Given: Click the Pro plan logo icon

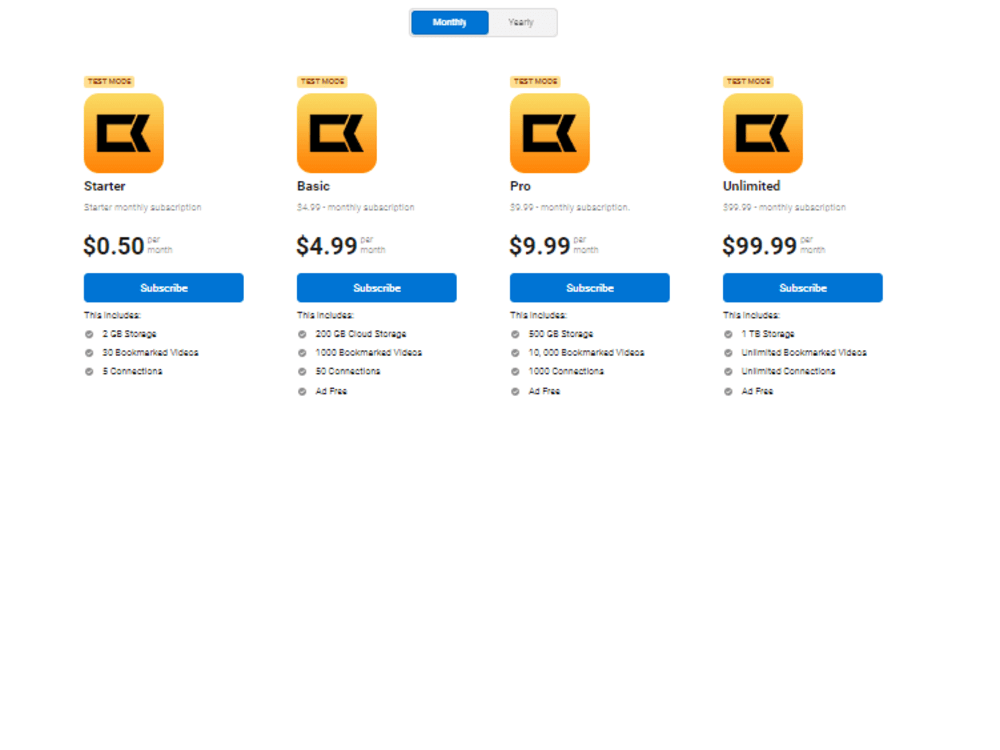Looking at the screenshot, I should point(550,133).
